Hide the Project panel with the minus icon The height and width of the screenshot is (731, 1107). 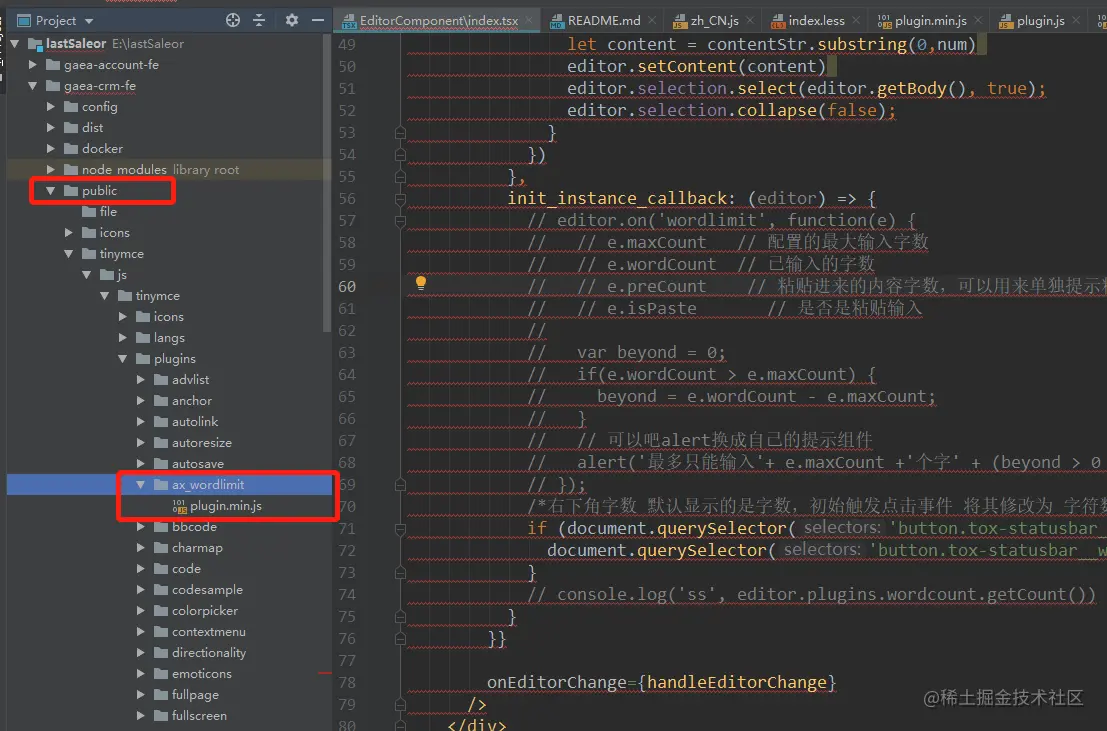coord(318,20)
